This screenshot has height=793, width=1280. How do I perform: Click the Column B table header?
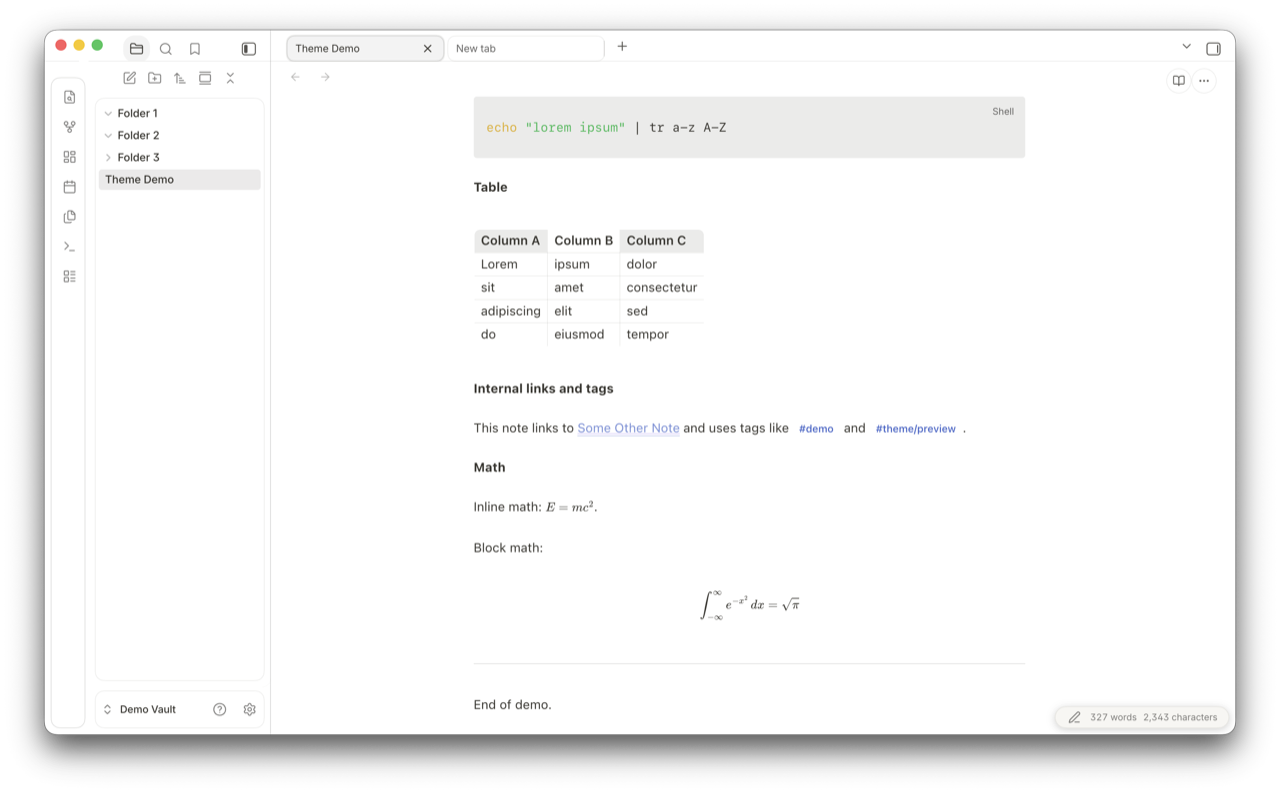click(584, 241)
